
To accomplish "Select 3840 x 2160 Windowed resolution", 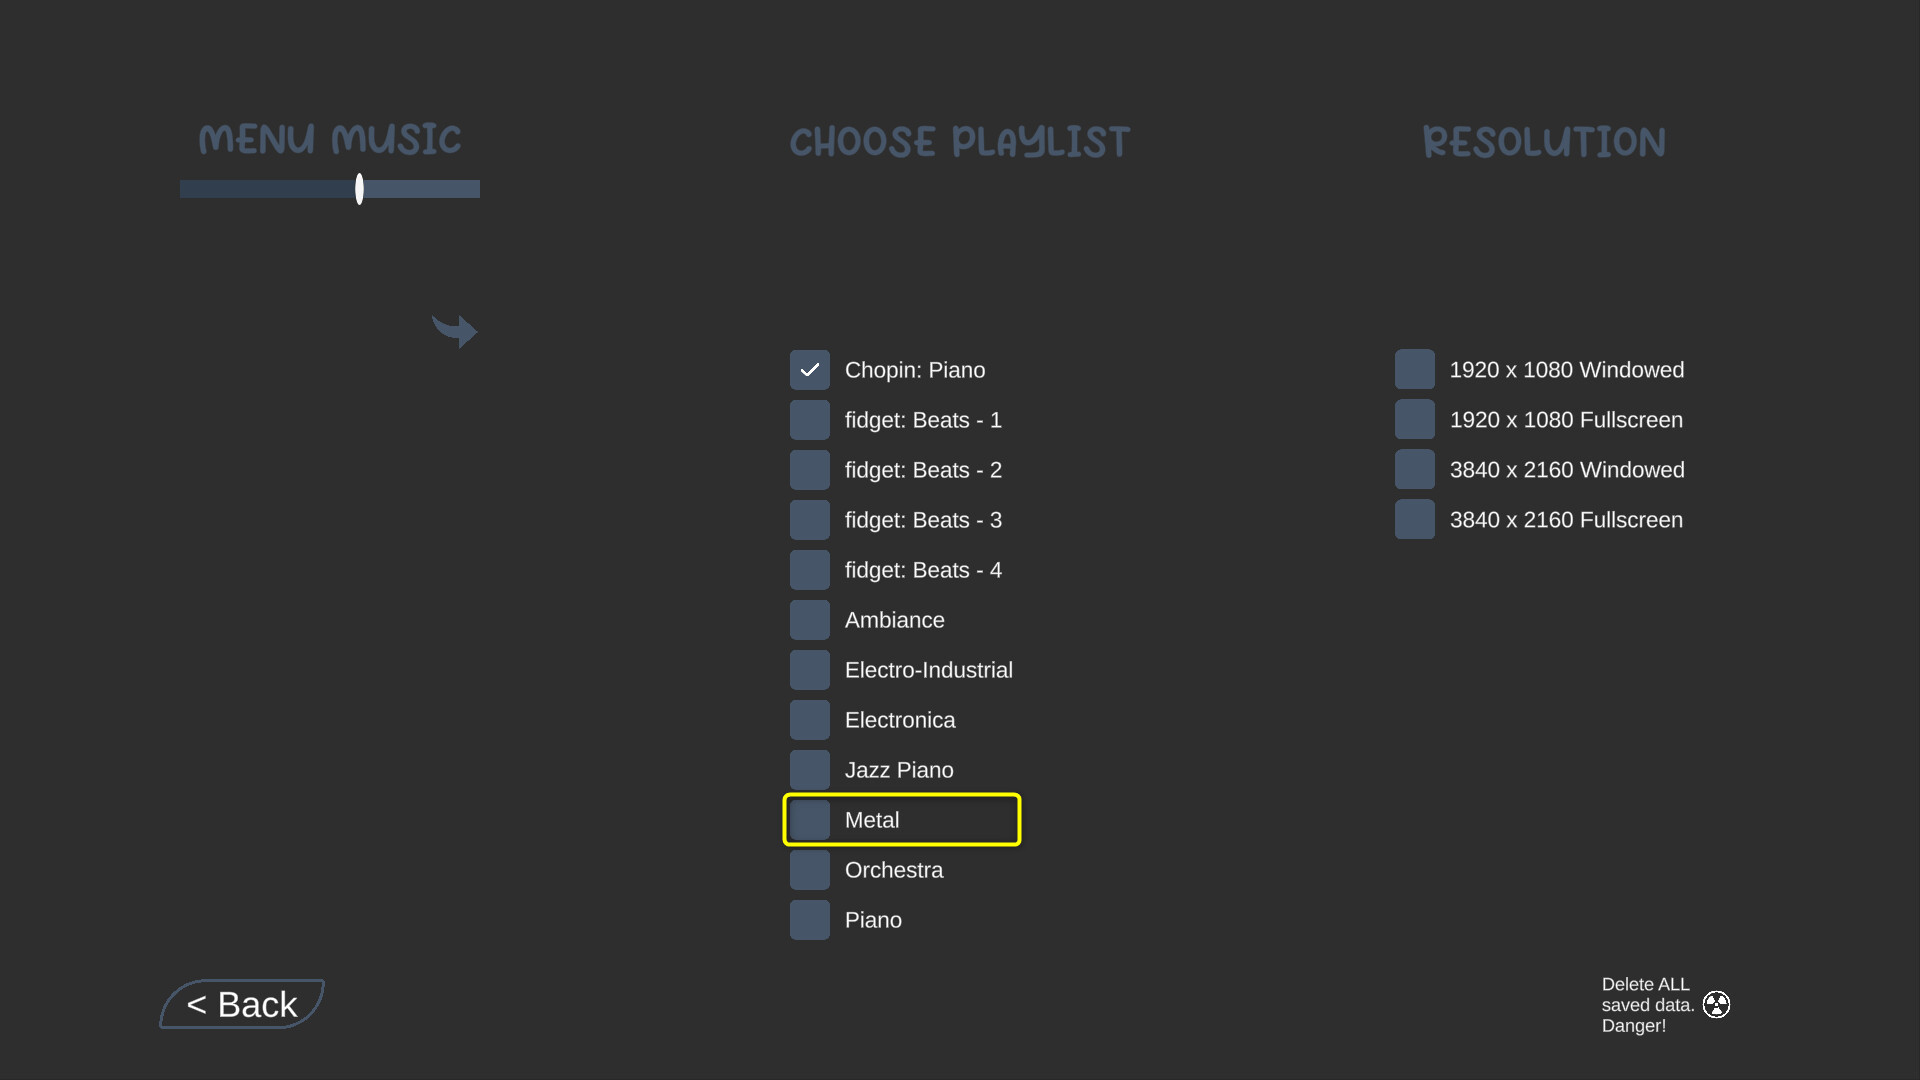I will coord(1415,469).
